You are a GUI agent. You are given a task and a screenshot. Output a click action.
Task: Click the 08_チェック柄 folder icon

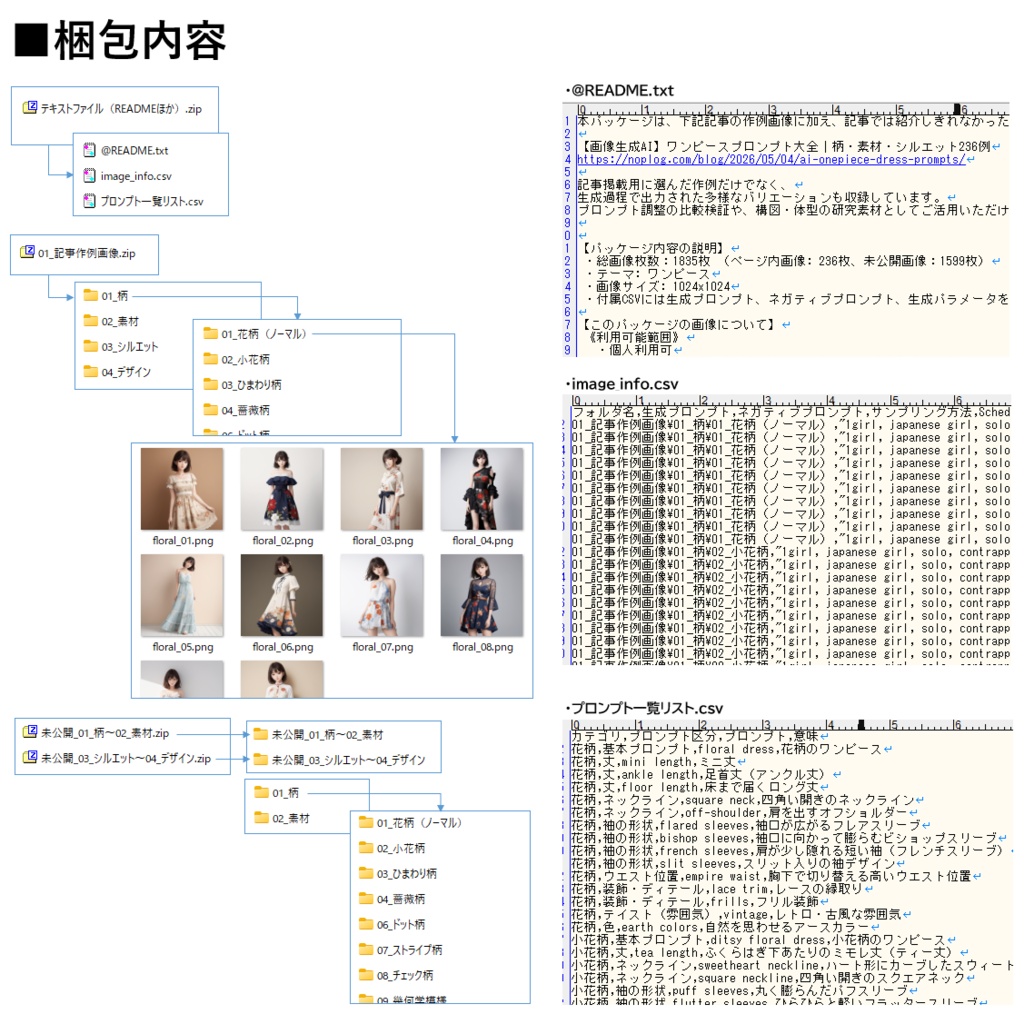[366, 974]
